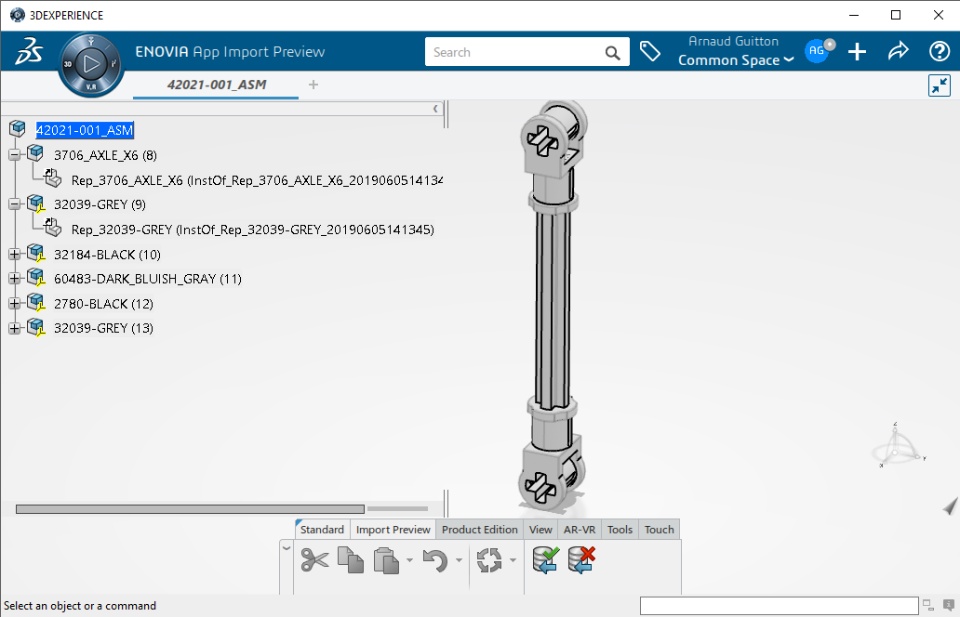The height and width of the screenshot is (617, 960).
Task: Click the 60483-DARK_BLUISH_GRAY product icon
Action: click(x=36, y=277)
